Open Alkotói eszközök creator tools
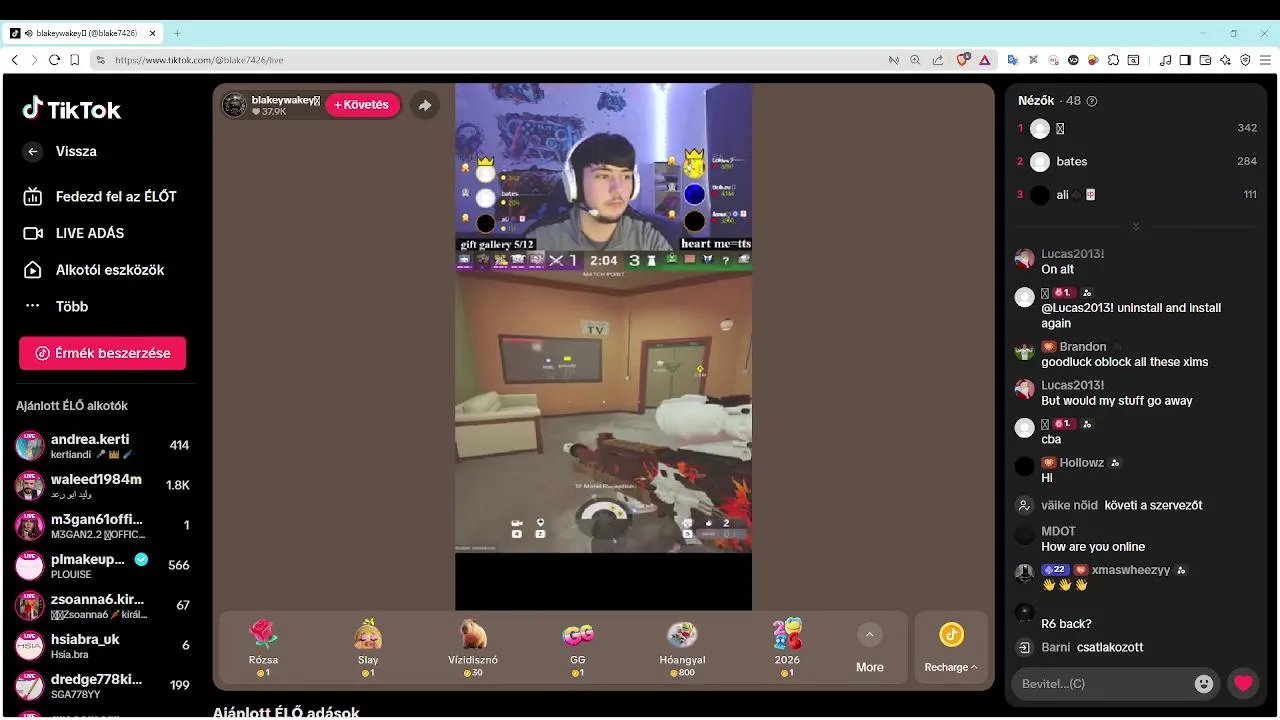 coord(94,270)
